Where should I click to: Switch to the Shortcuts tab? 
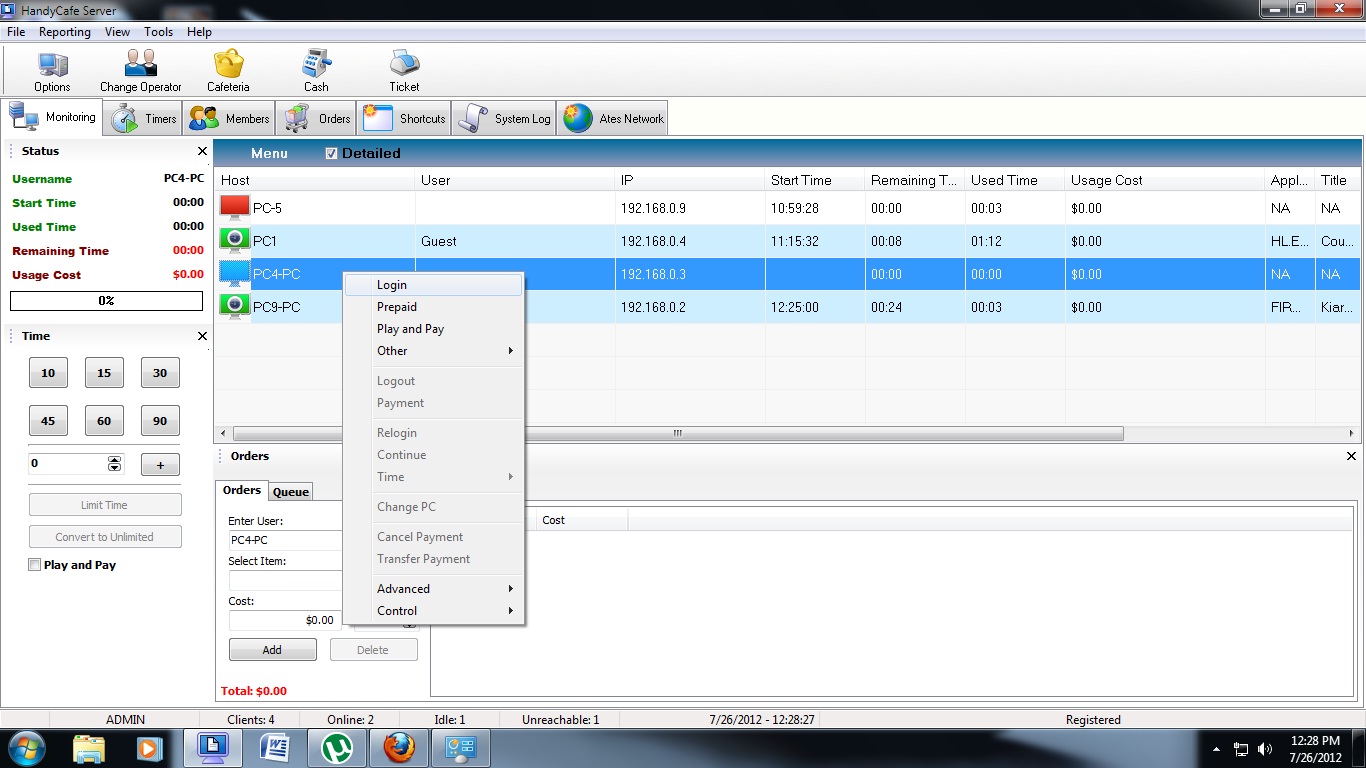tap(404, 118)
